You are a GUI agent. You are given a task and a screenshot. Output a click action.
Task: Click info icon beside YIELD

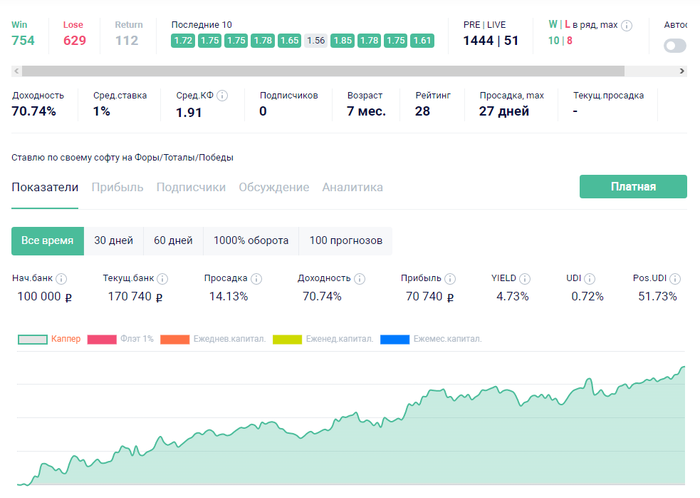526,278
